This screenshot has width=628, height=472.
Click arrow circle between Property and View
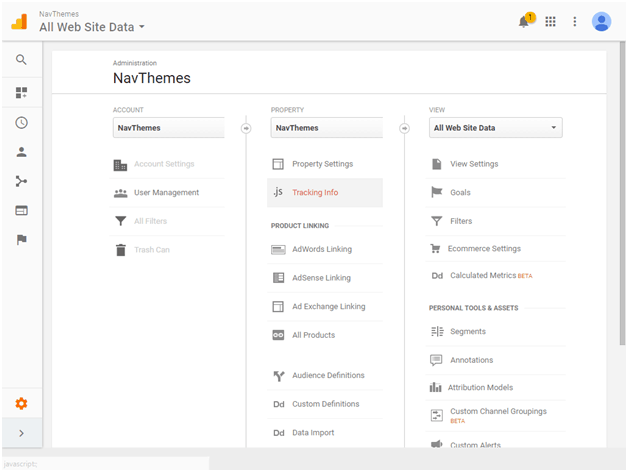click(405, 128)
